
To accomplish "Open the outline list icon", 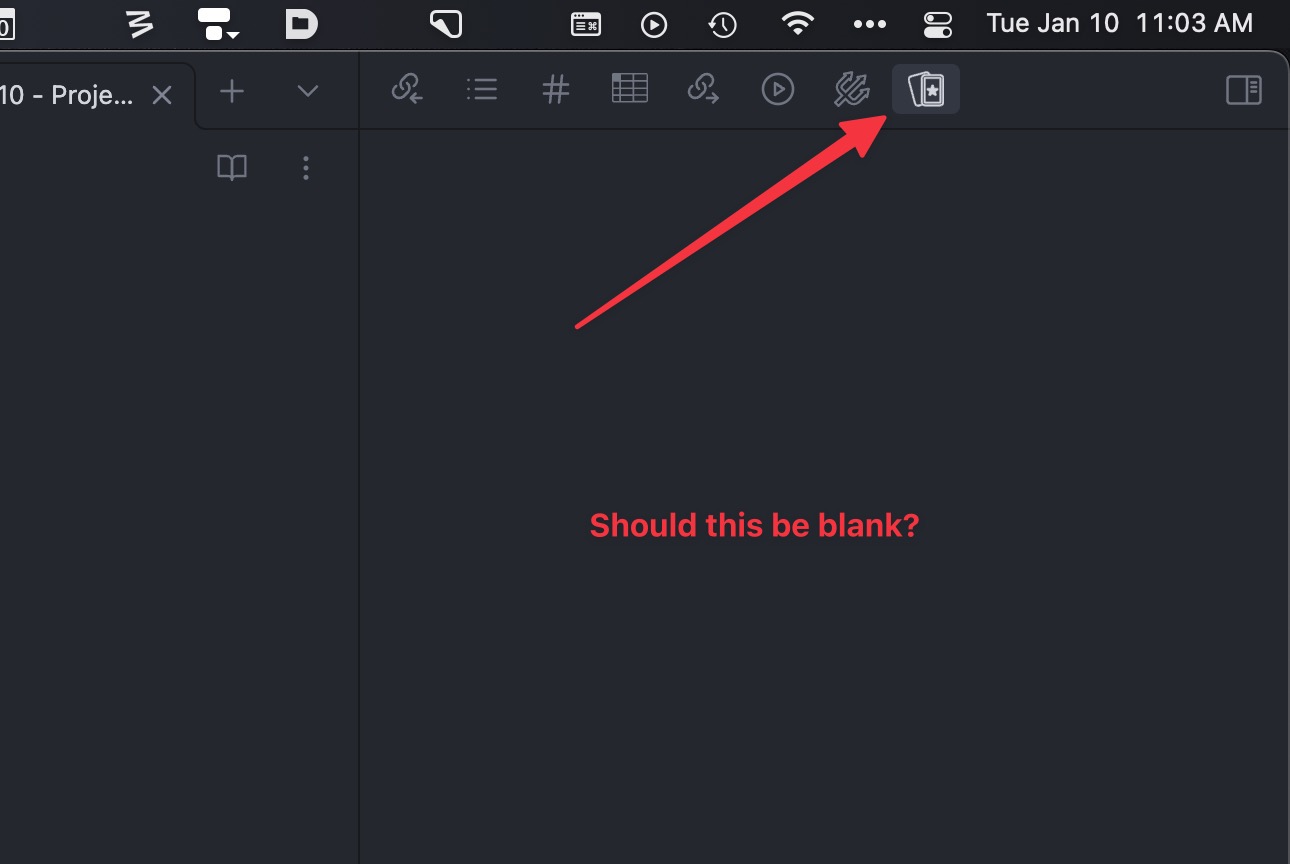I will point(482,90).
